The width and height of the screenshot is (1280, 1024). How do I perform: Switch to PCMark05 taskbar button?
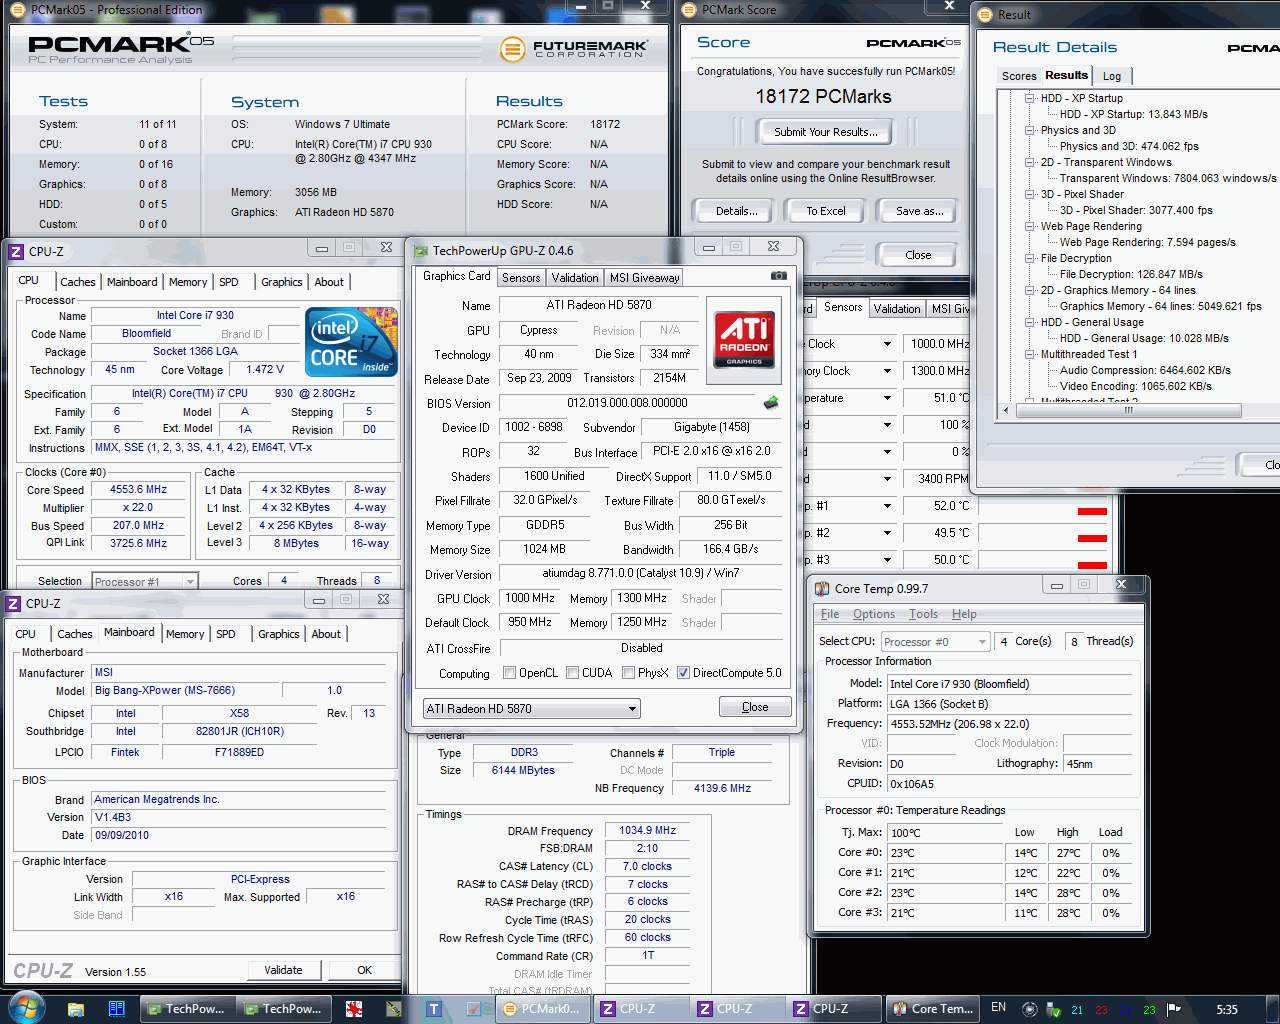(541, 1009)
